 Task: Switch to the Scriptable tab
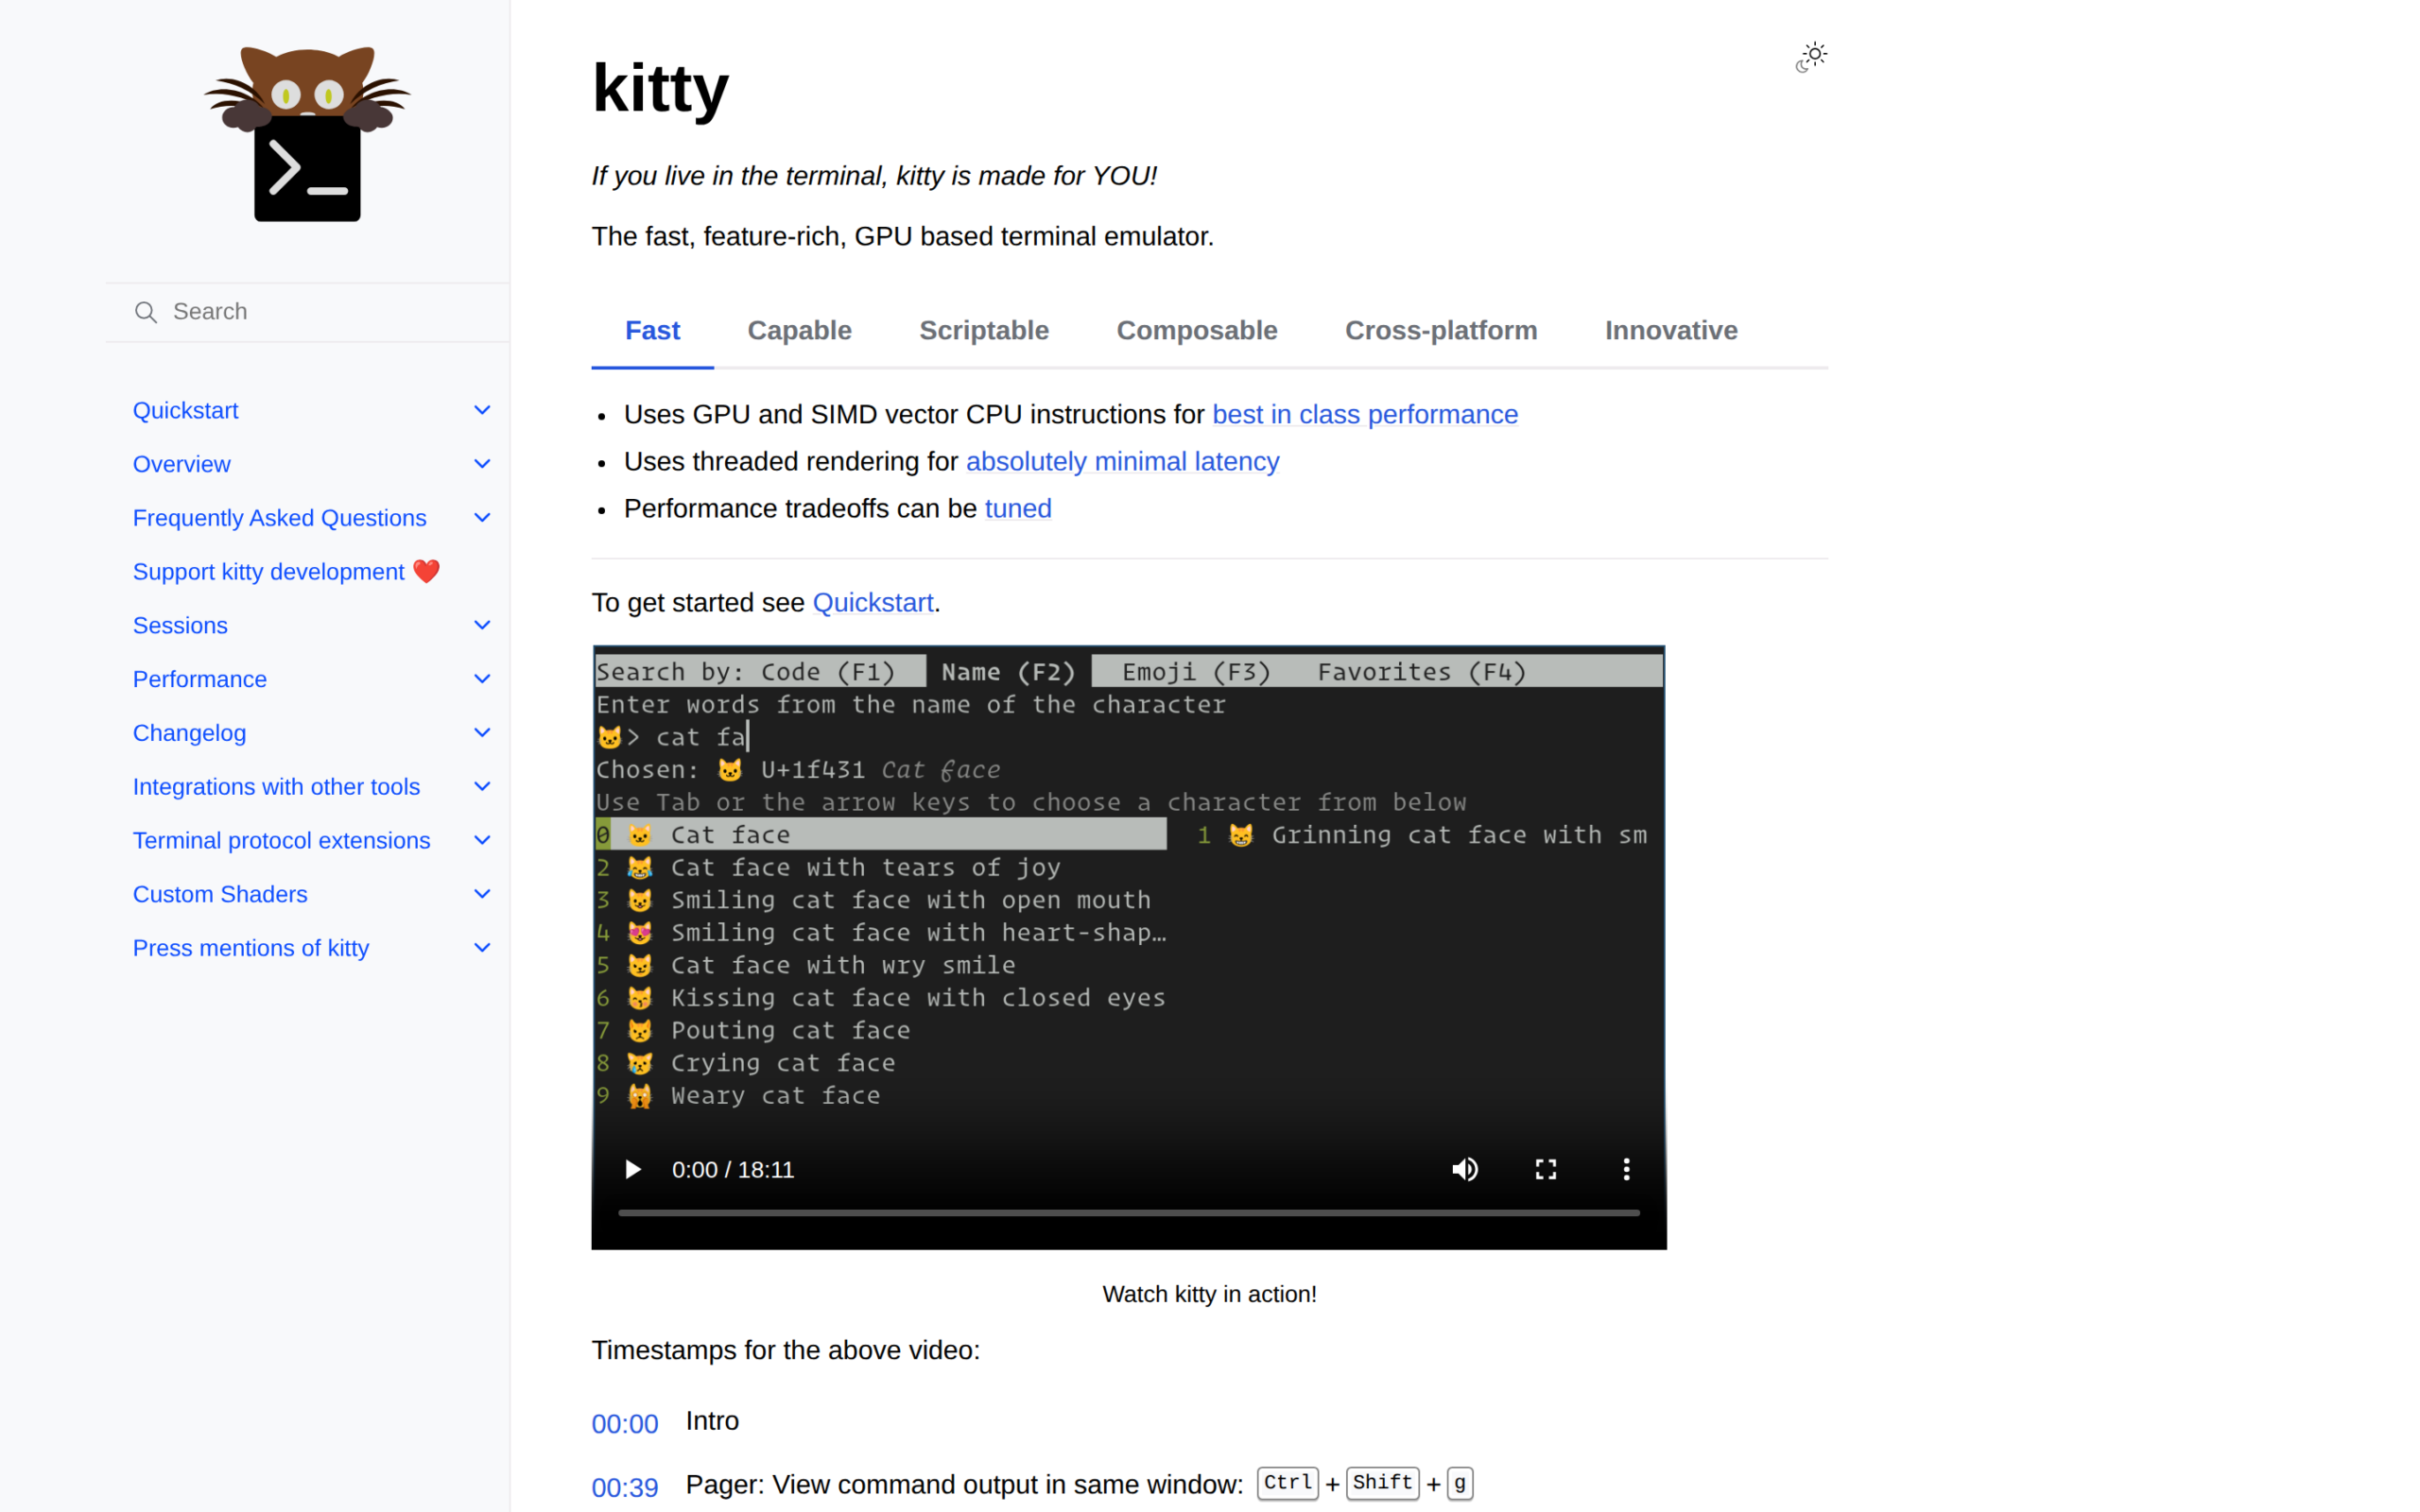(984, 331)
